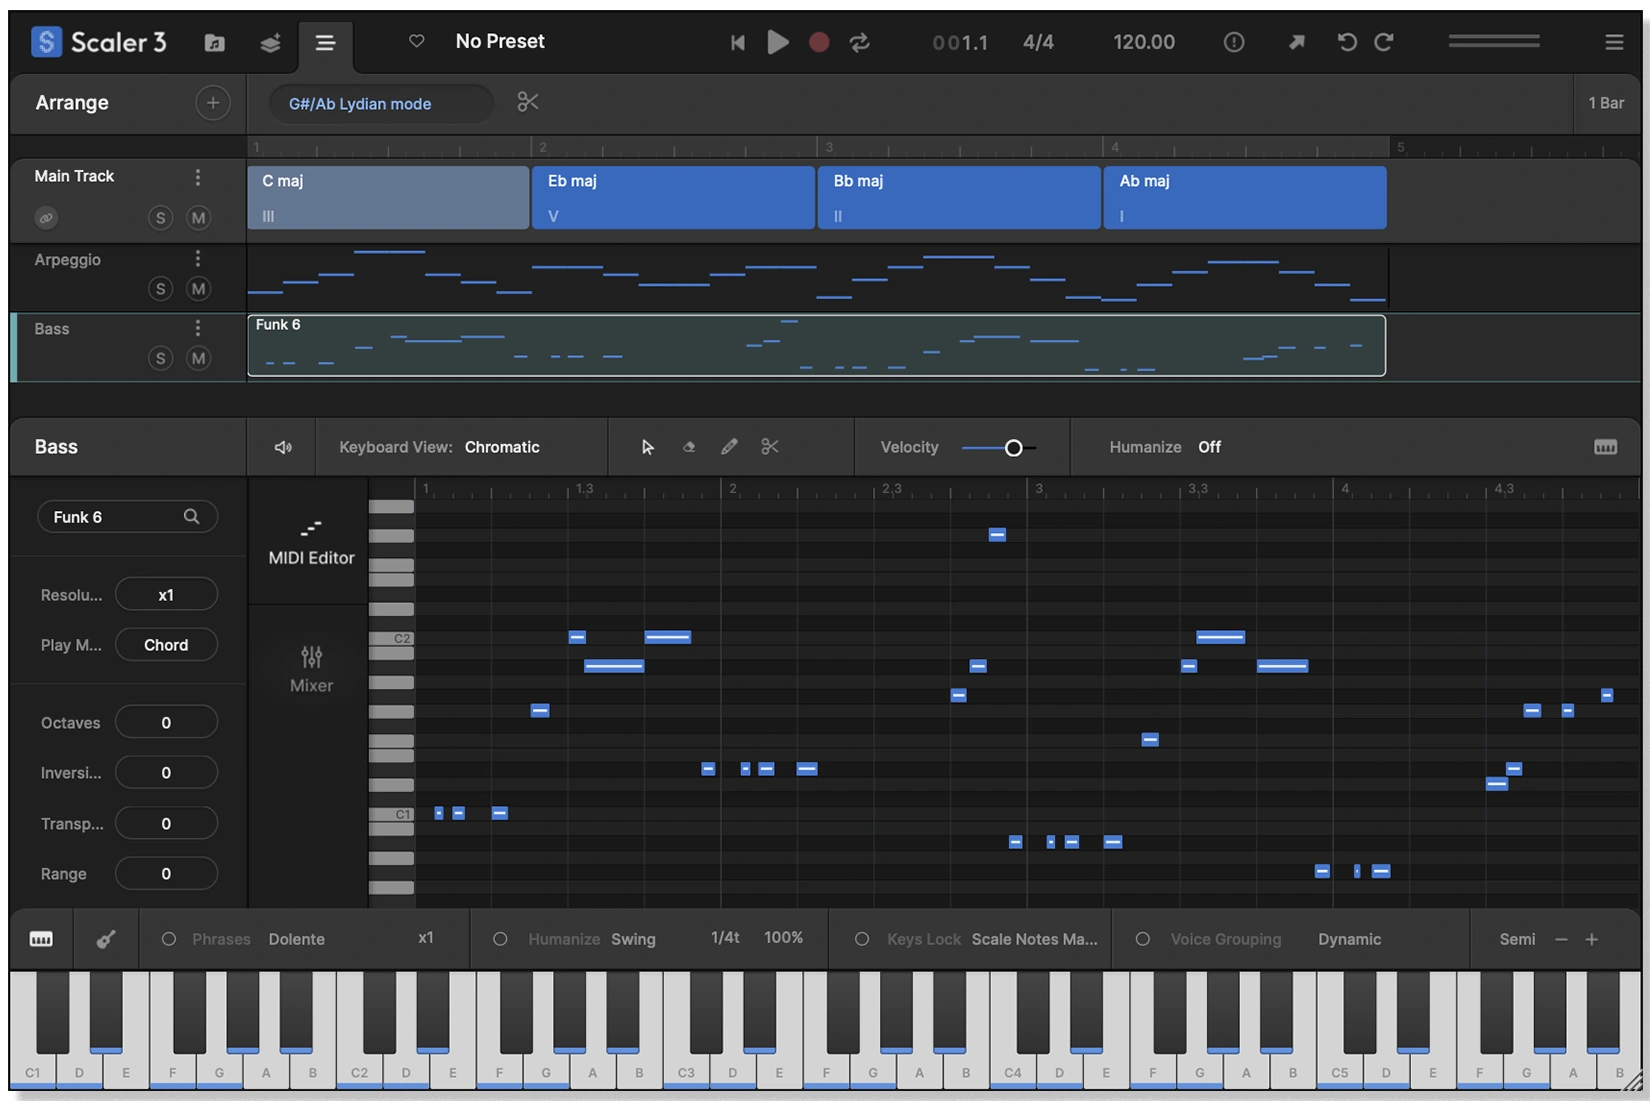Open the preset browser folder icon

click(214, 42)
